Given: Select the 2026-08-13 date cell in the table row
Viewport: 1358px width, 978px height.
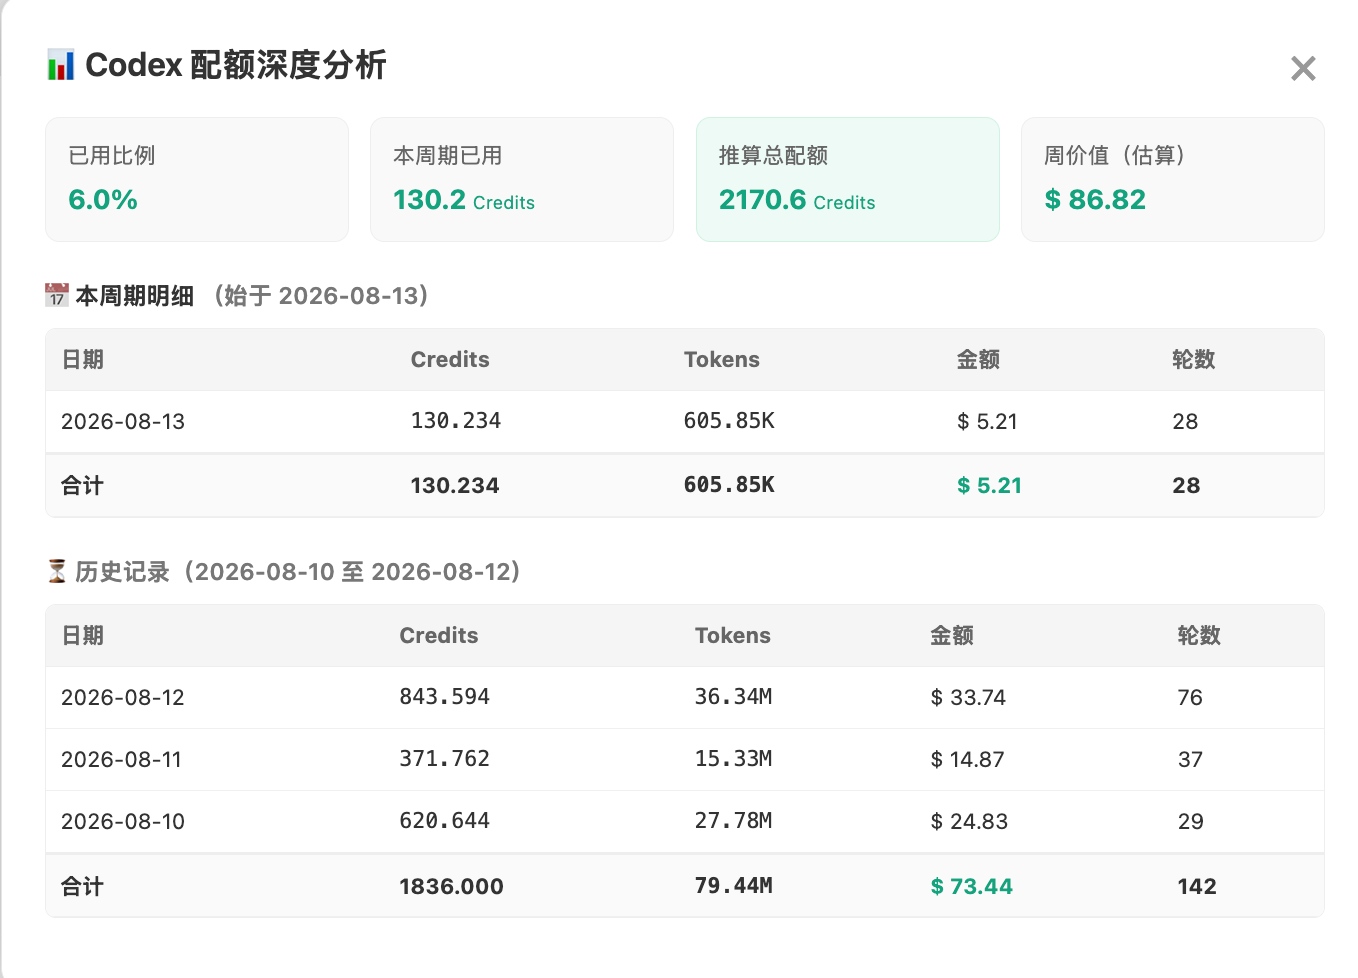Looking at the screenshot, I should point(123,422).
